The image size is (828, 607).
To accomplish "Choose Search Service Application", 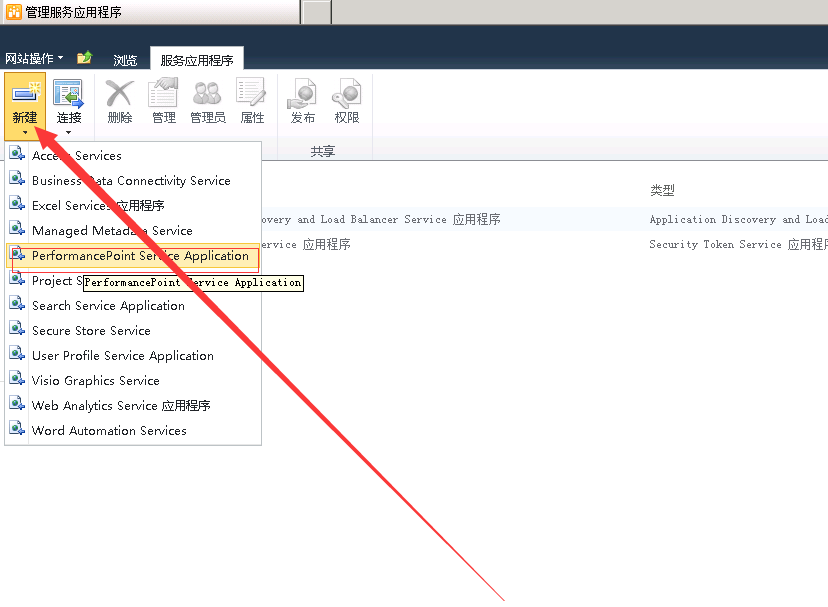I will 133,305.
